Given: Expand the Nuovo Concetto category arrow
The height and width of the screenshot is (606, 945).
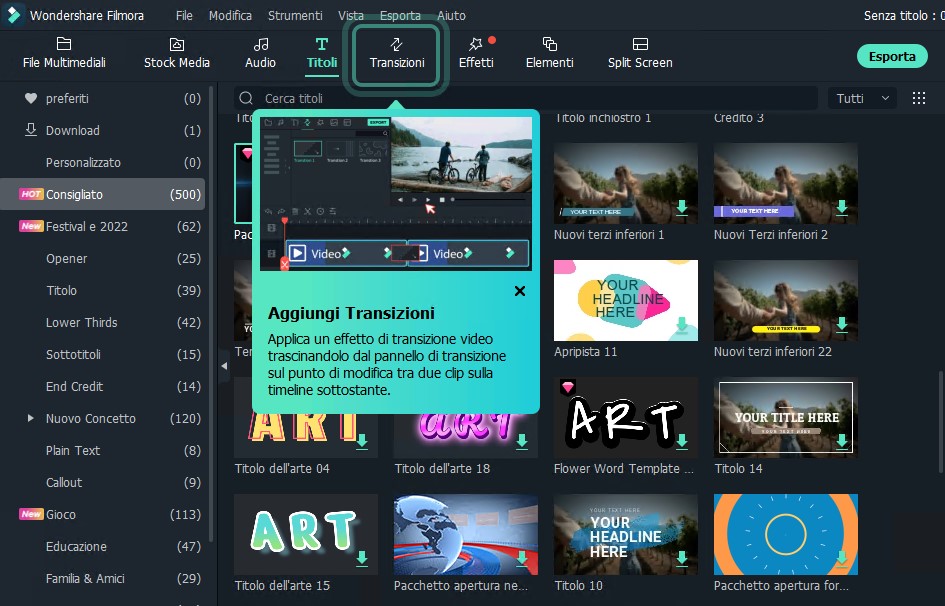Looking at the screenshot, I should pos(30,417).
